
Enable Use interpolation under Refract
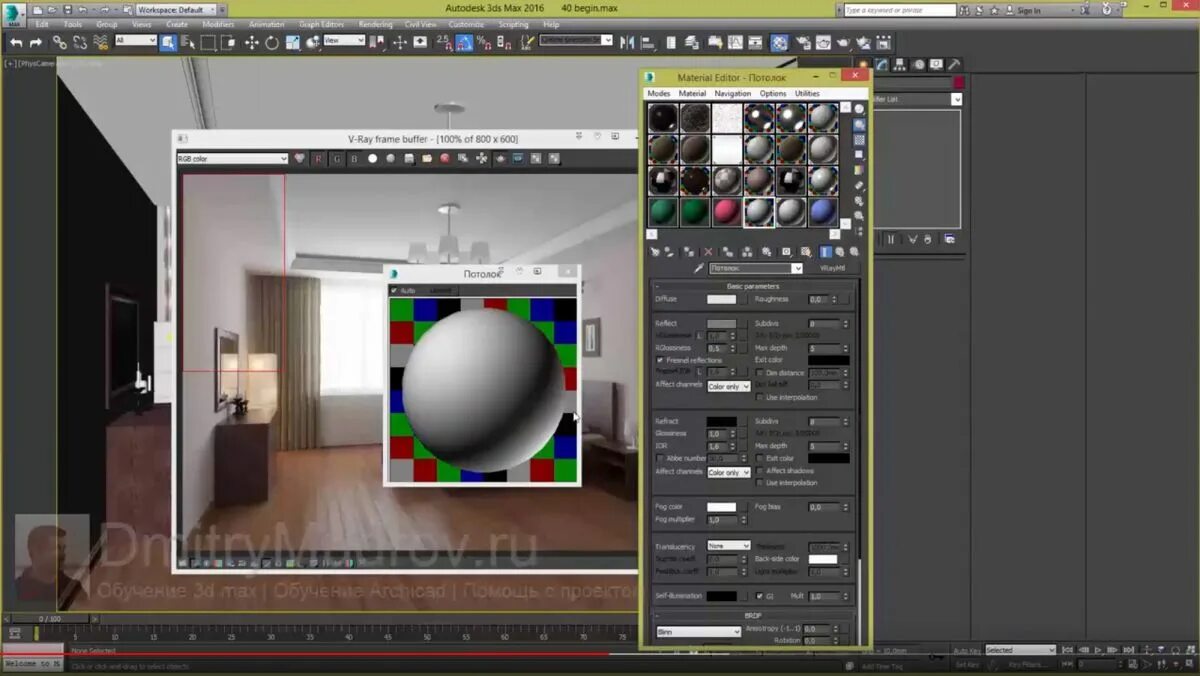click(x=760, y=483)
